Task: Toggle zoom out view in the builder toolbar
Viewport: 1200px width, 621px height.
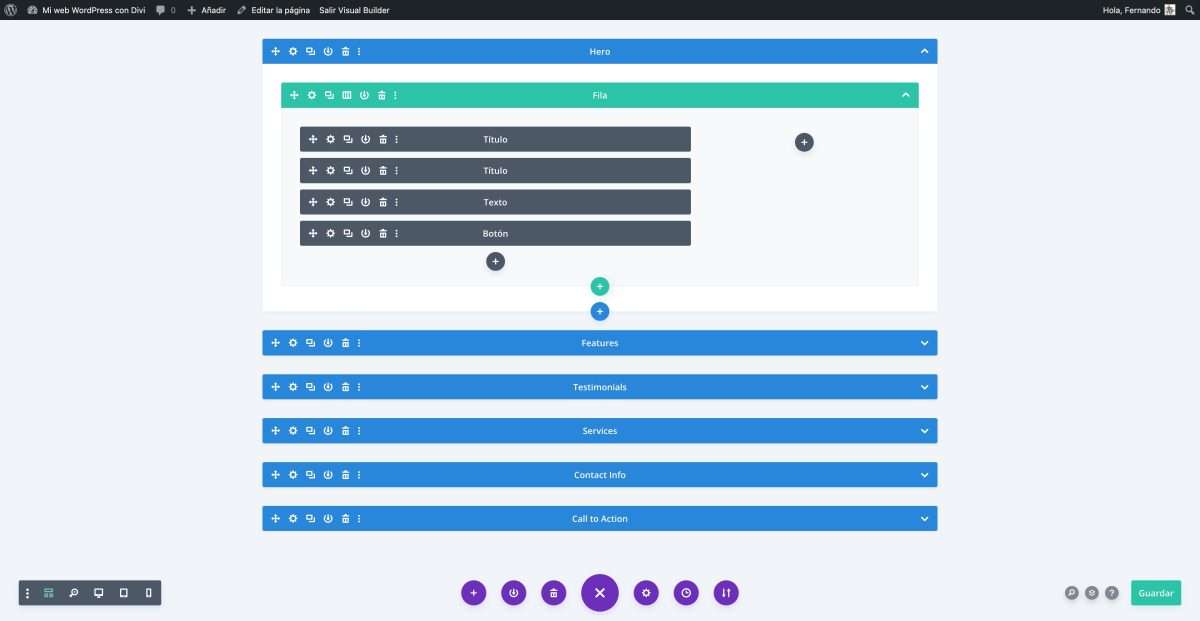Action: point(72,592)
